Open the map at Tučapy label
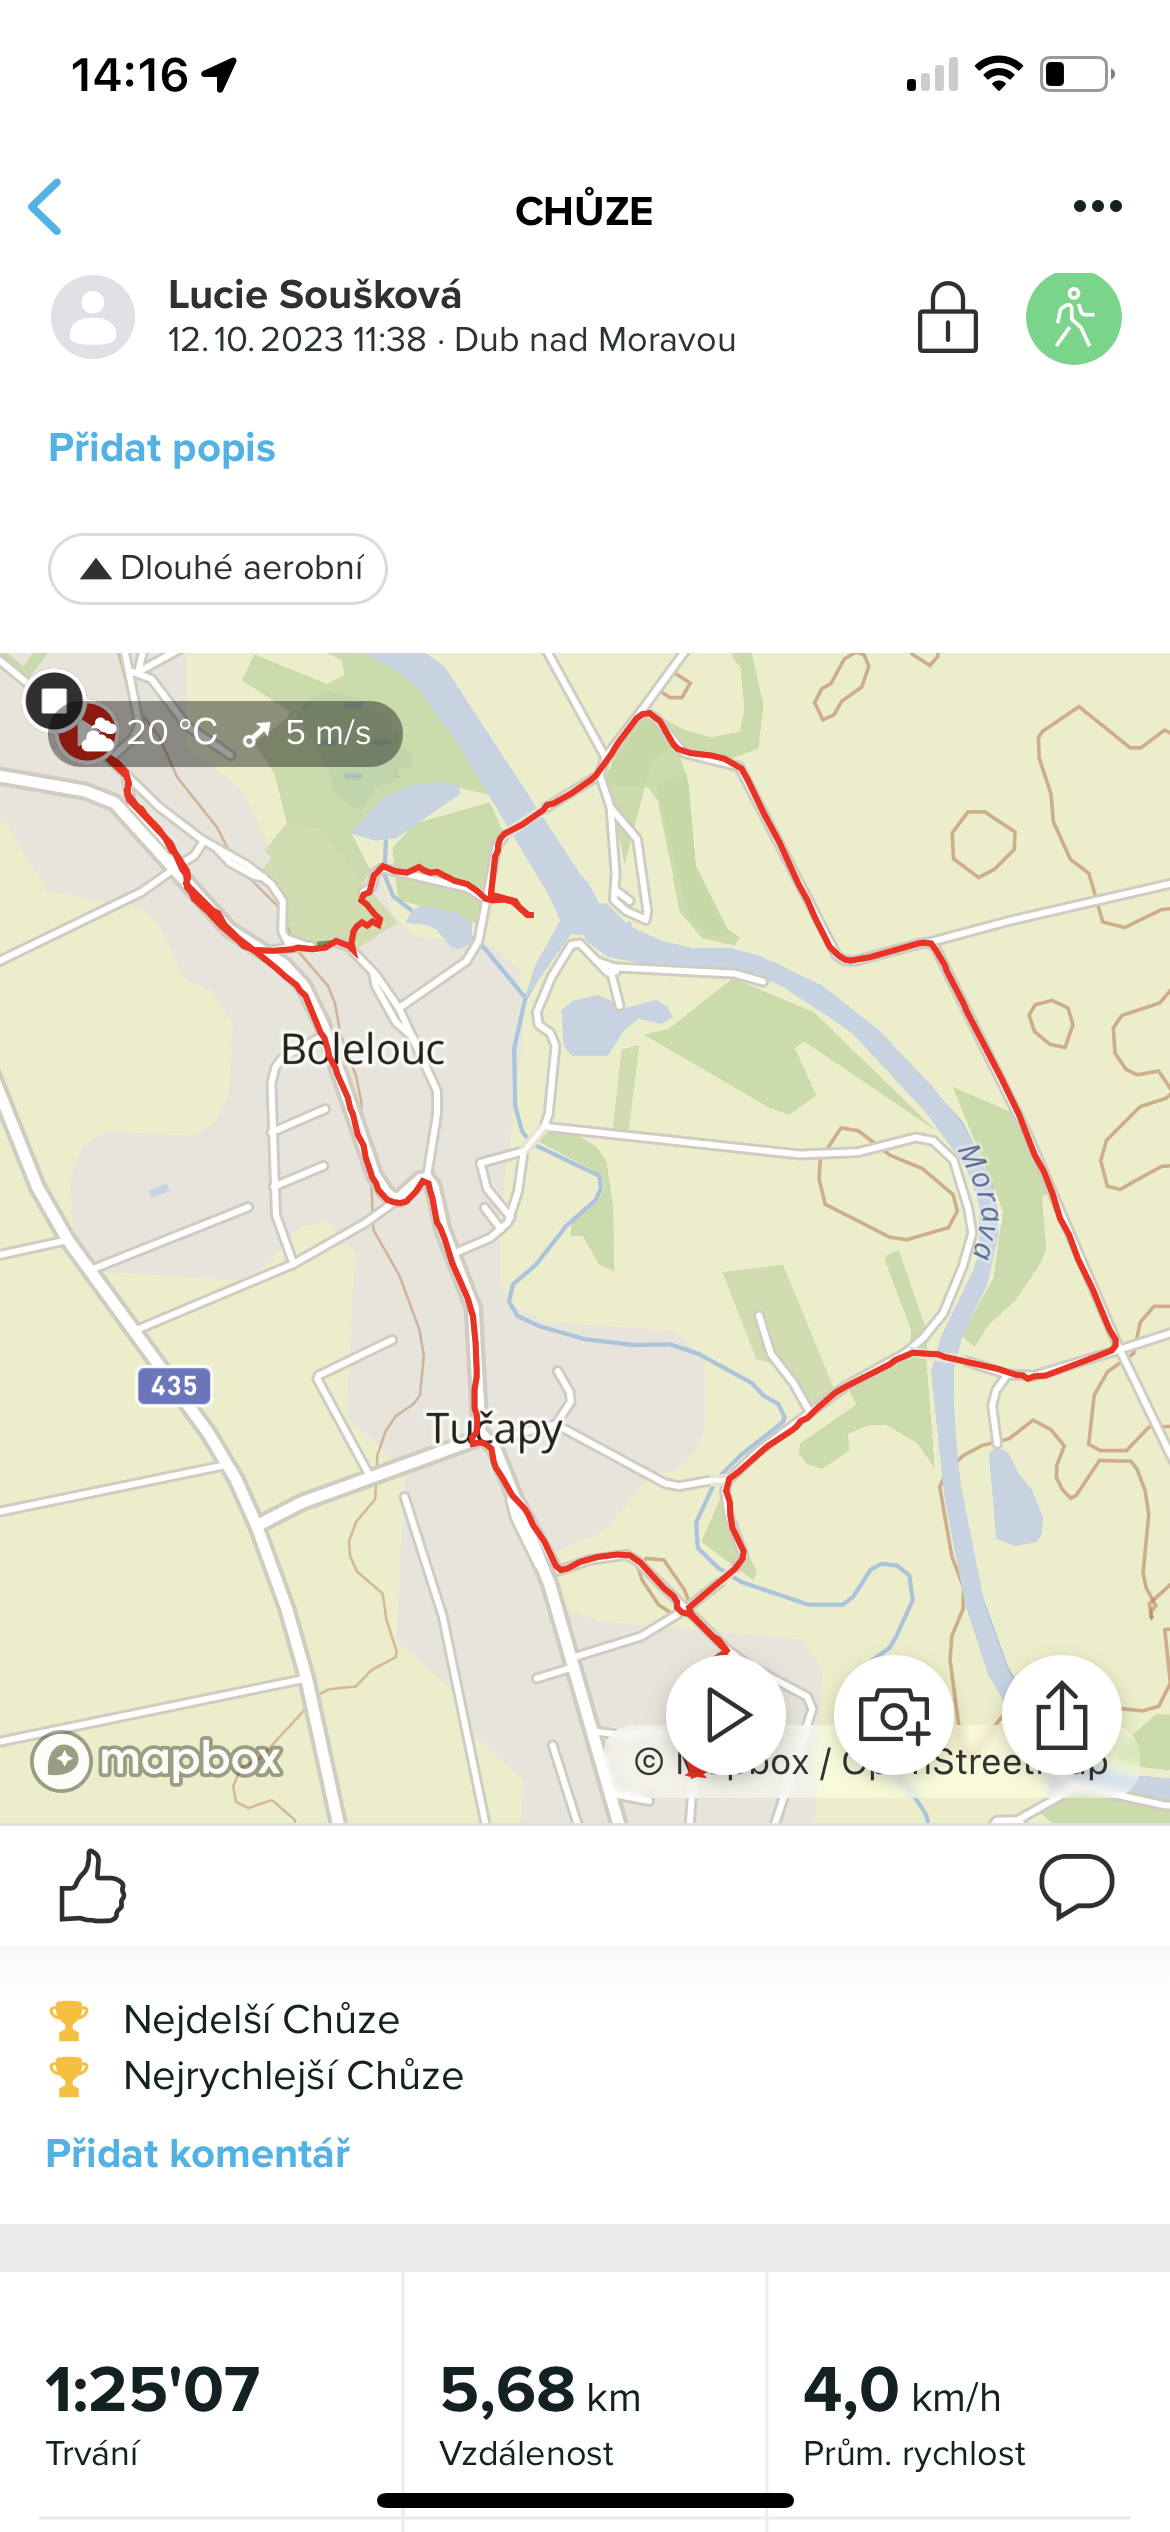Screen dimensions: 1170x2532 [494, 1430]
